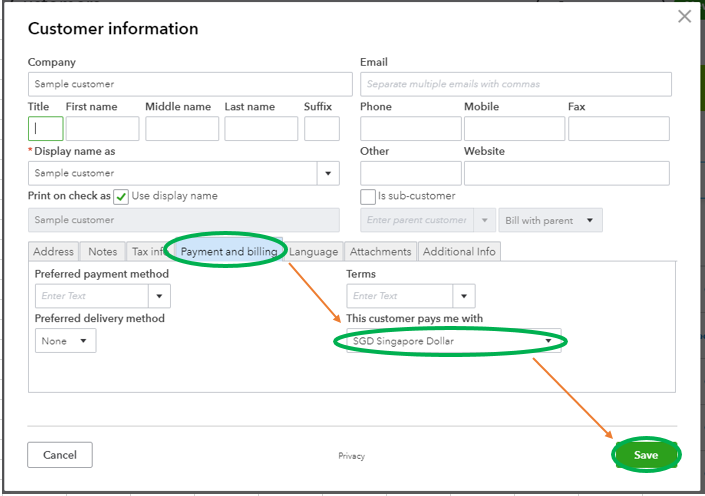The width and height of the screenshot is (705, 496).
Task: Select currency in SGD Singapore Dollar dropdown
Action: point(454,341)
